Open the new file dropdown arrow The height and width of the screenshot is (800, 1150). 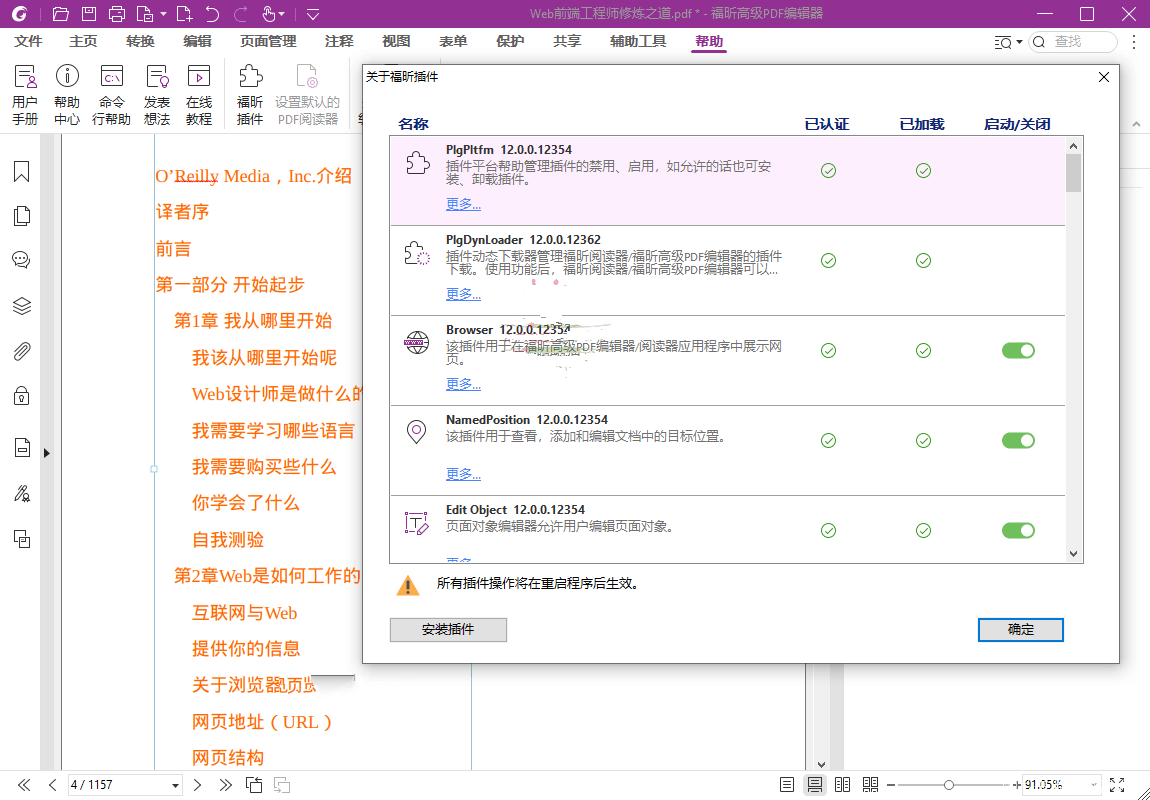[x=163, y=14]
